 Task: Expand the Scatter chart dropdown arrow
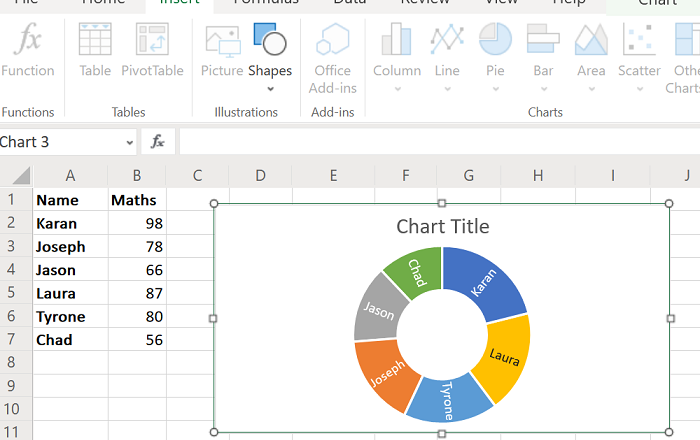[640, 89]
